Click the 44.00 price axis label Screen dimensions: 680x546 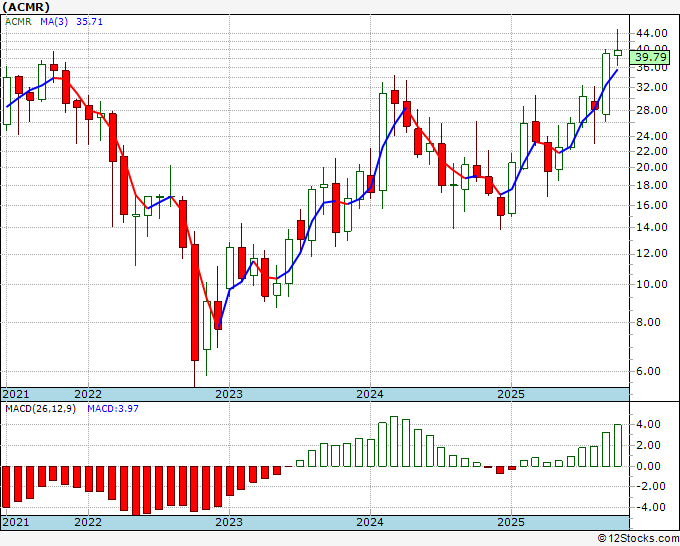[651, 33]
